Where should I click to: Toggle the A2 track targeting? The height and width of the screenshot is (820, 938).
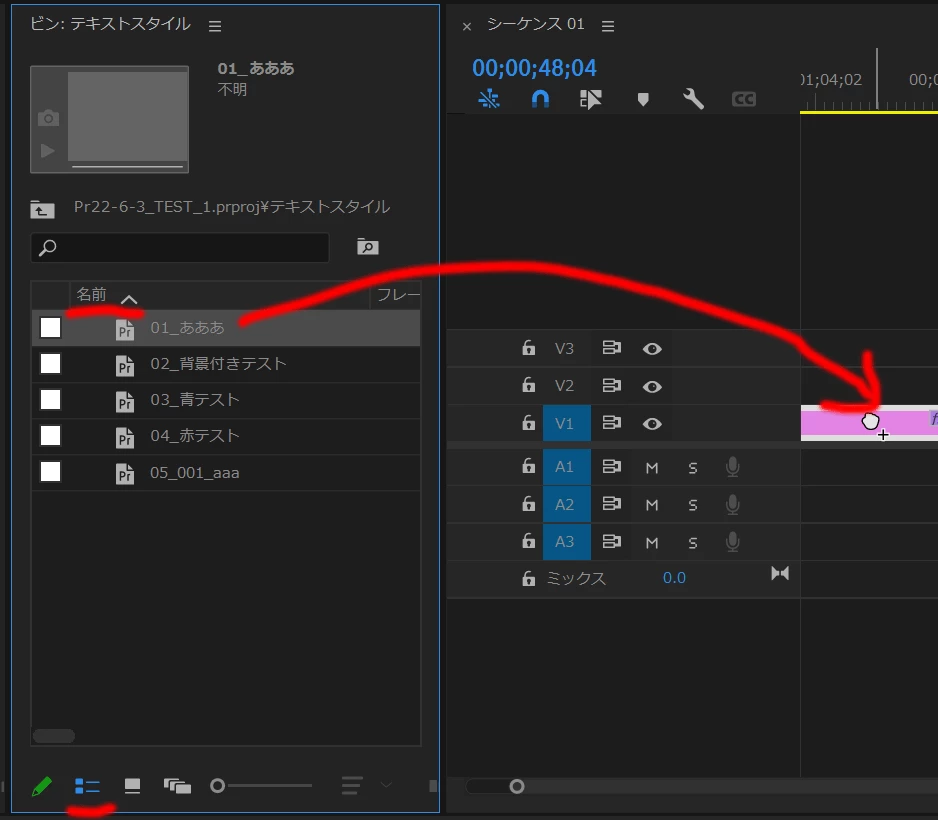click(567, 504)
